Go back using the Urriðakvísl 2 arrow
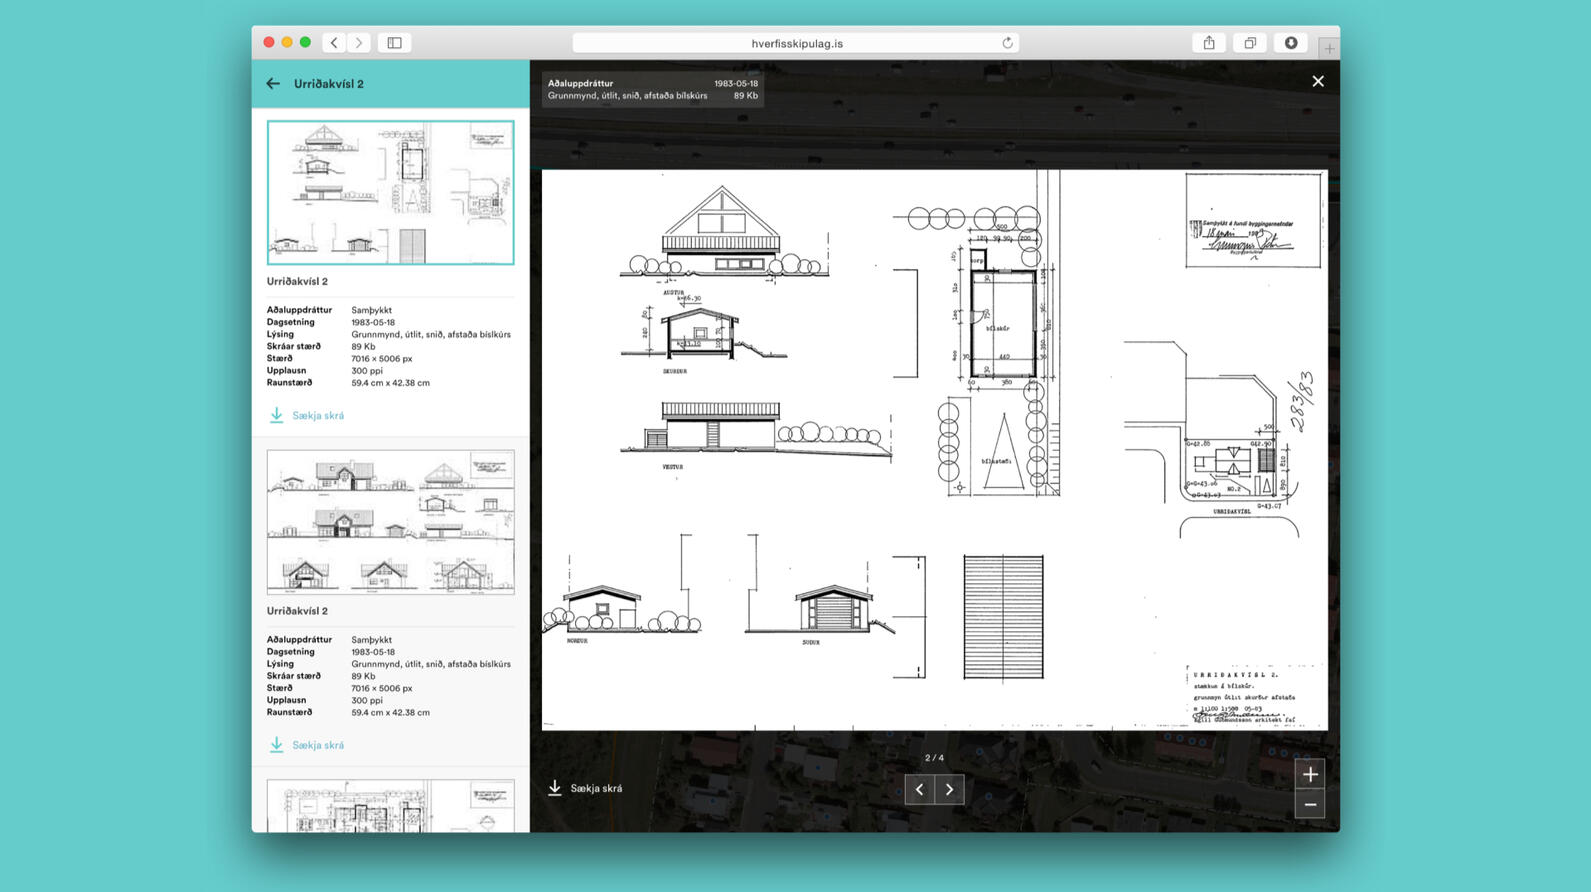This screenshot has height=892, width=1591. (273, 84)
